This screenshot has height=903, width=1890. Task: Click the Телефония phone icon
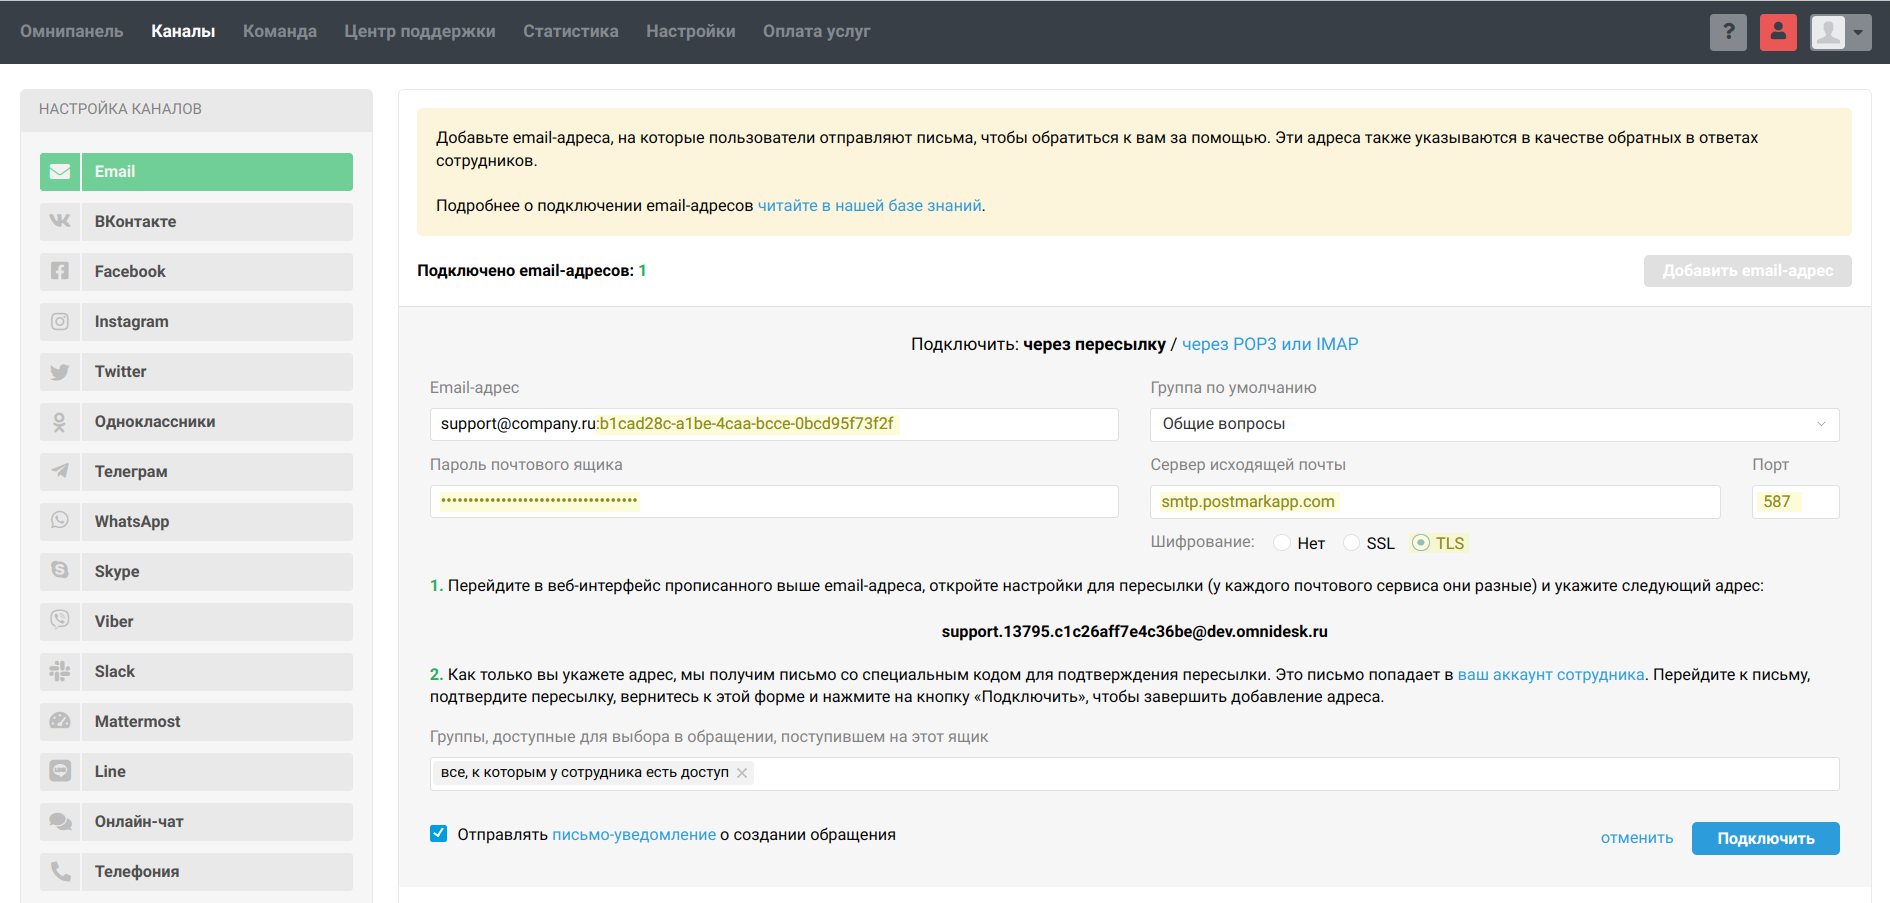[x=60, y=871]
